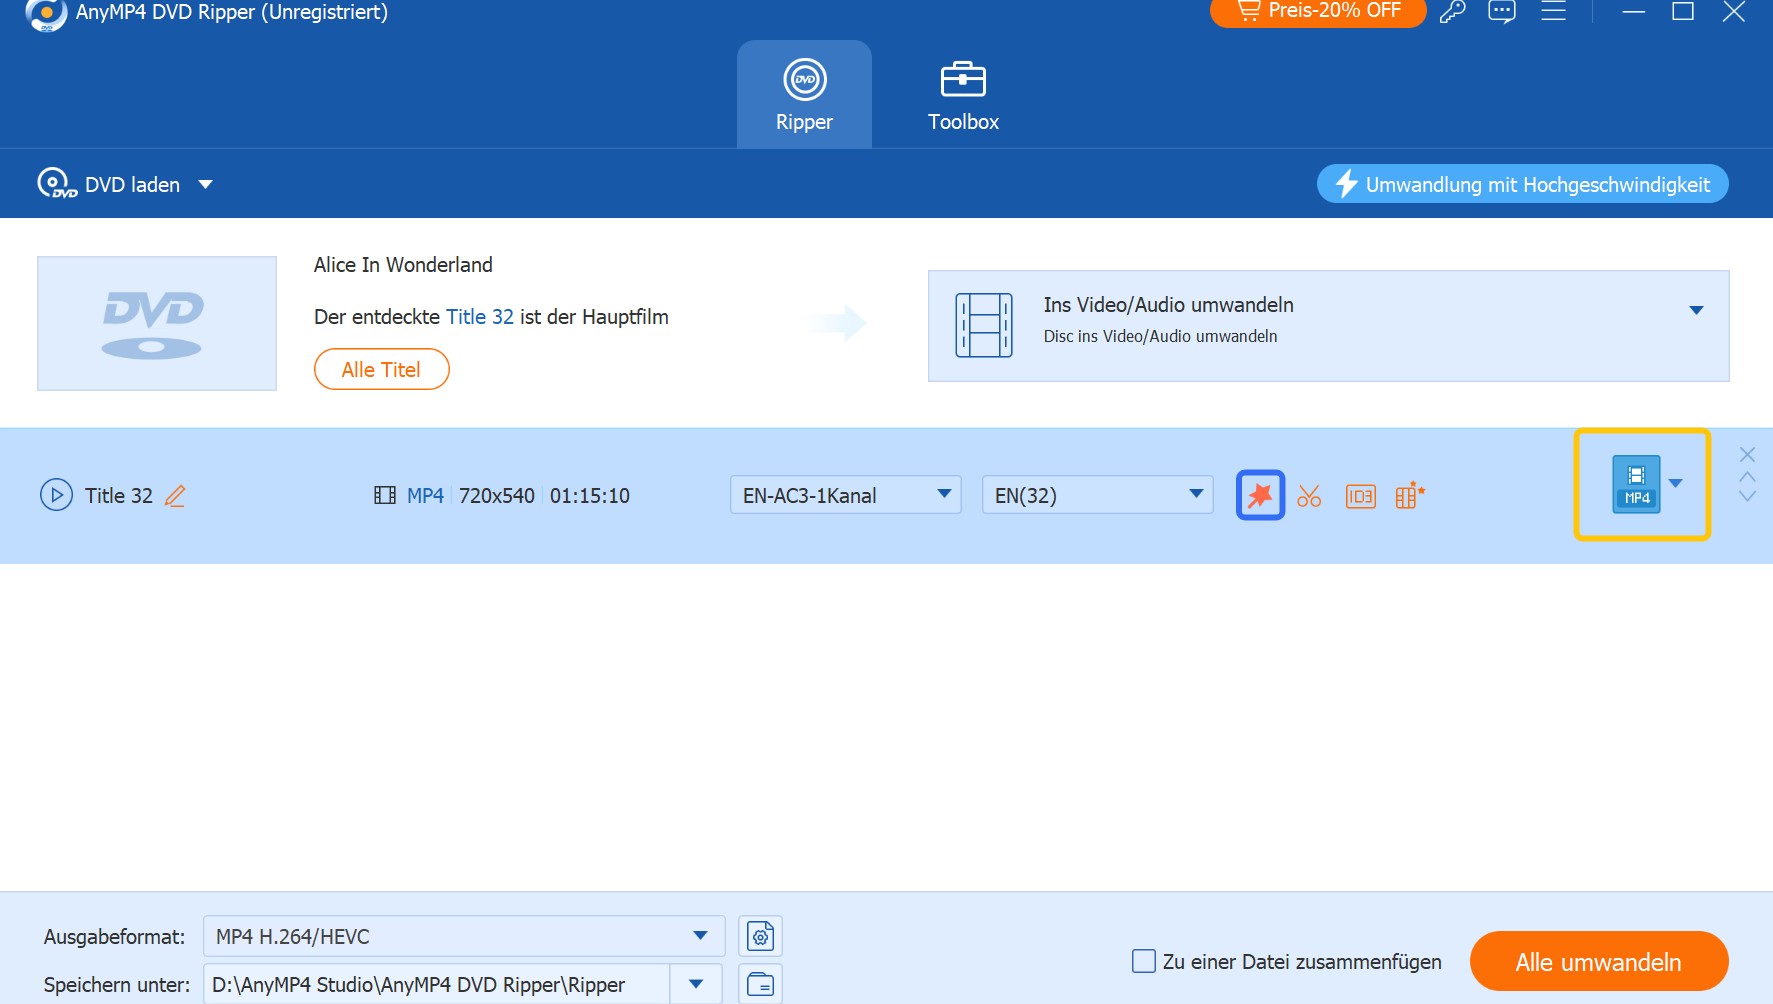The width and height of the screenshot is (1773, 1004).
Task: Move Title 32 down with the arrow
Action: (x=1747, y=495)
